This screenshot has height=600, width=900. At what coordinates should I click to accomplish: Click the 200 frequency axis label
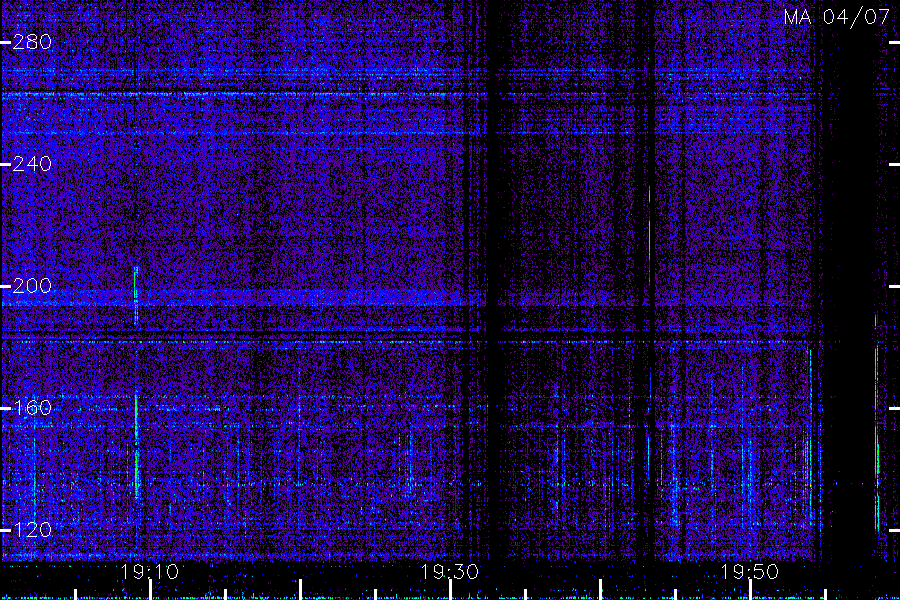point(32,286)
